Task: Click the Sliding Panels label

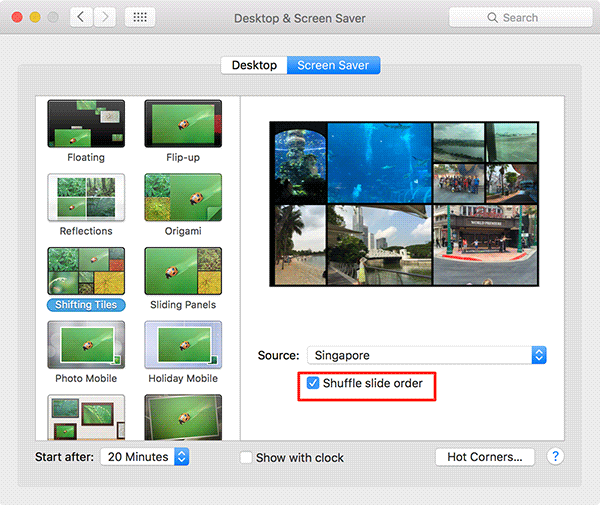Action: point(183,305)
